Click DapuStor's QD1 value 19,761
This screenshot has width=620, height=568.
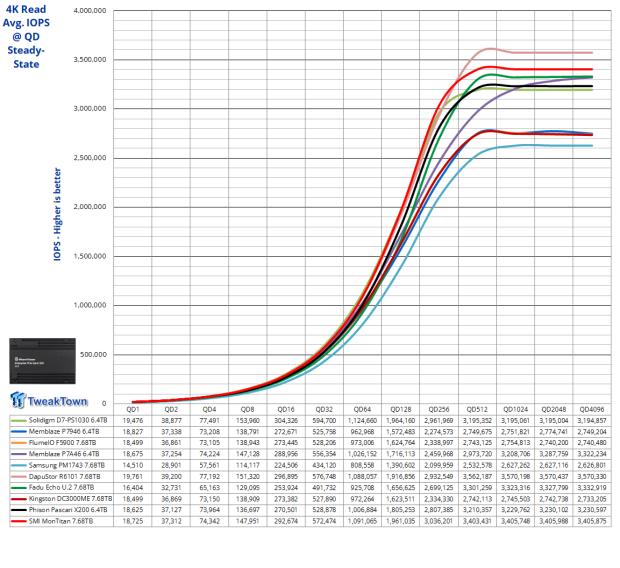pyautogui.click(x=133, y=477)
